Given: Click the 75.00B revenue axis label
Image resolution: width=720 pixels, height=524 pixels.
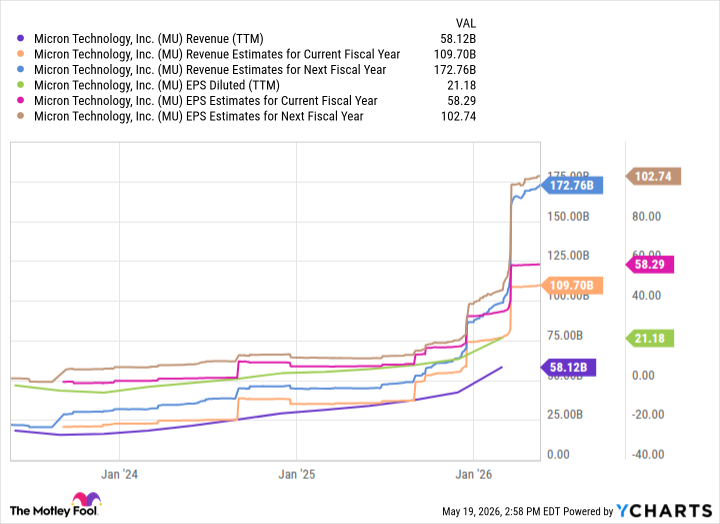Looking at the screenshot, I should point(565,336).
